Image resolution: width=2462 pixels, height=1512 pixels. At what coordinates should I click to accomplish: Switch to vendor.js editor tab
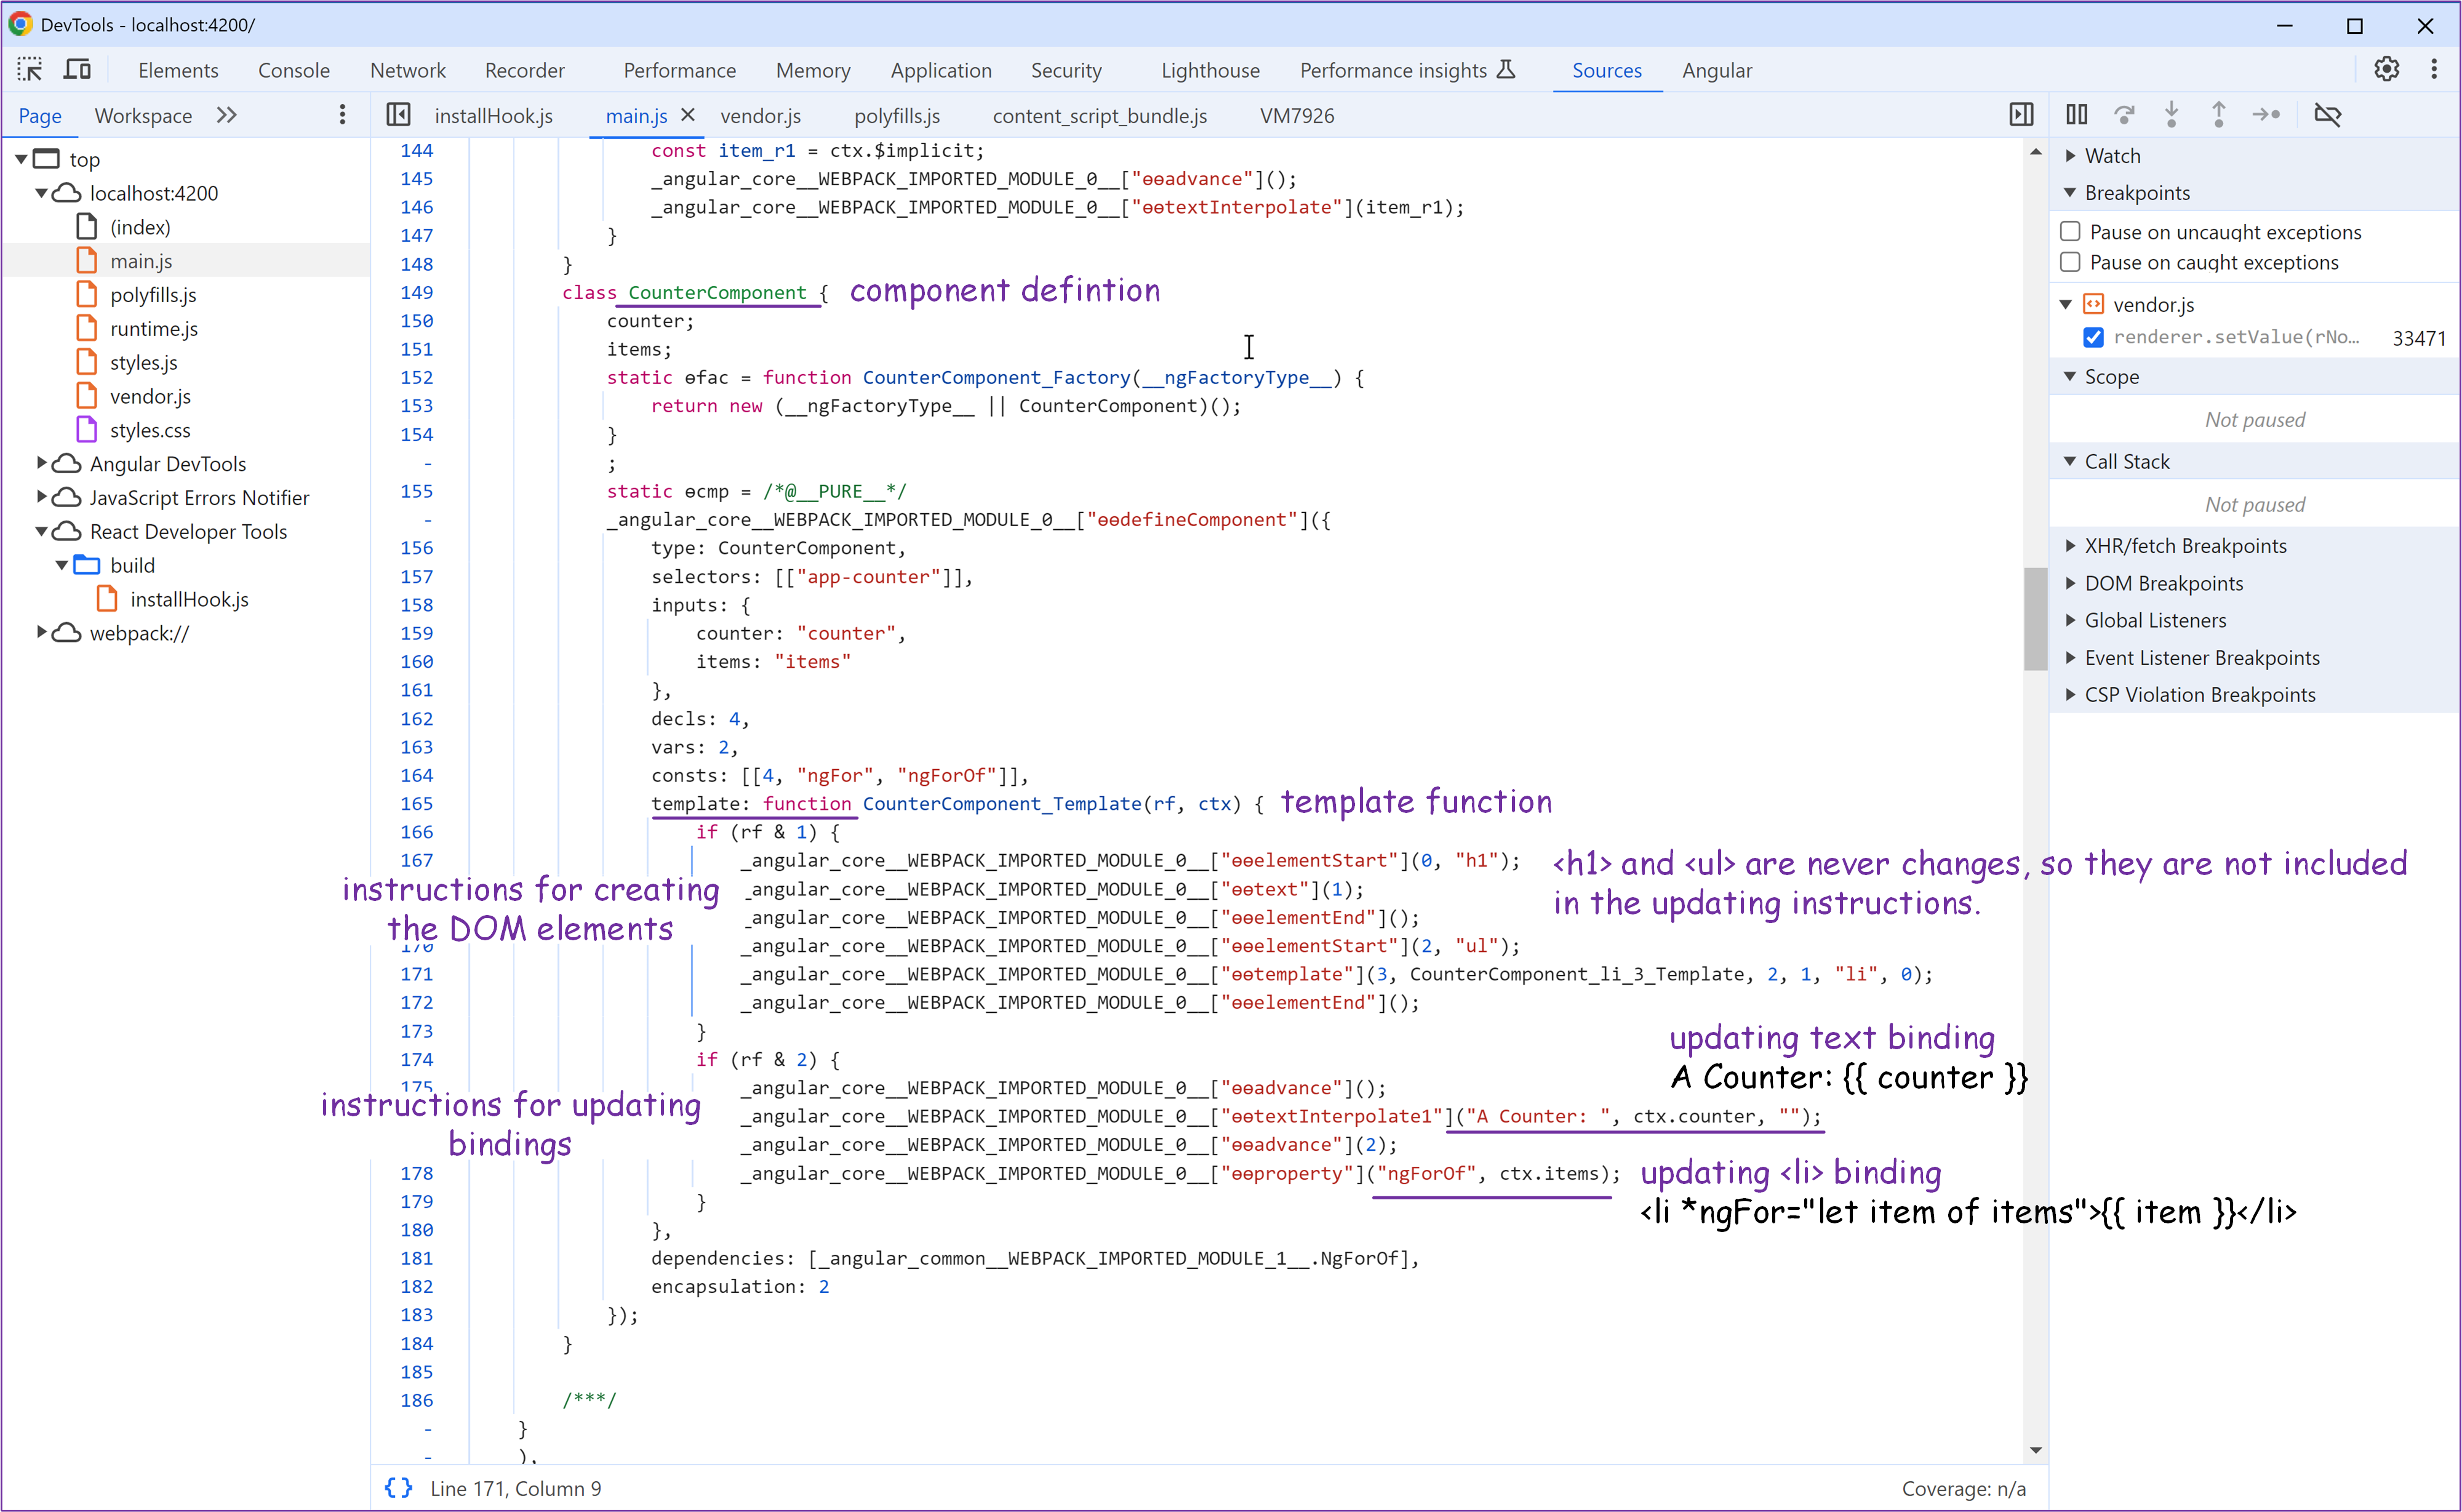pyautogui.click(x=761, y=115)
